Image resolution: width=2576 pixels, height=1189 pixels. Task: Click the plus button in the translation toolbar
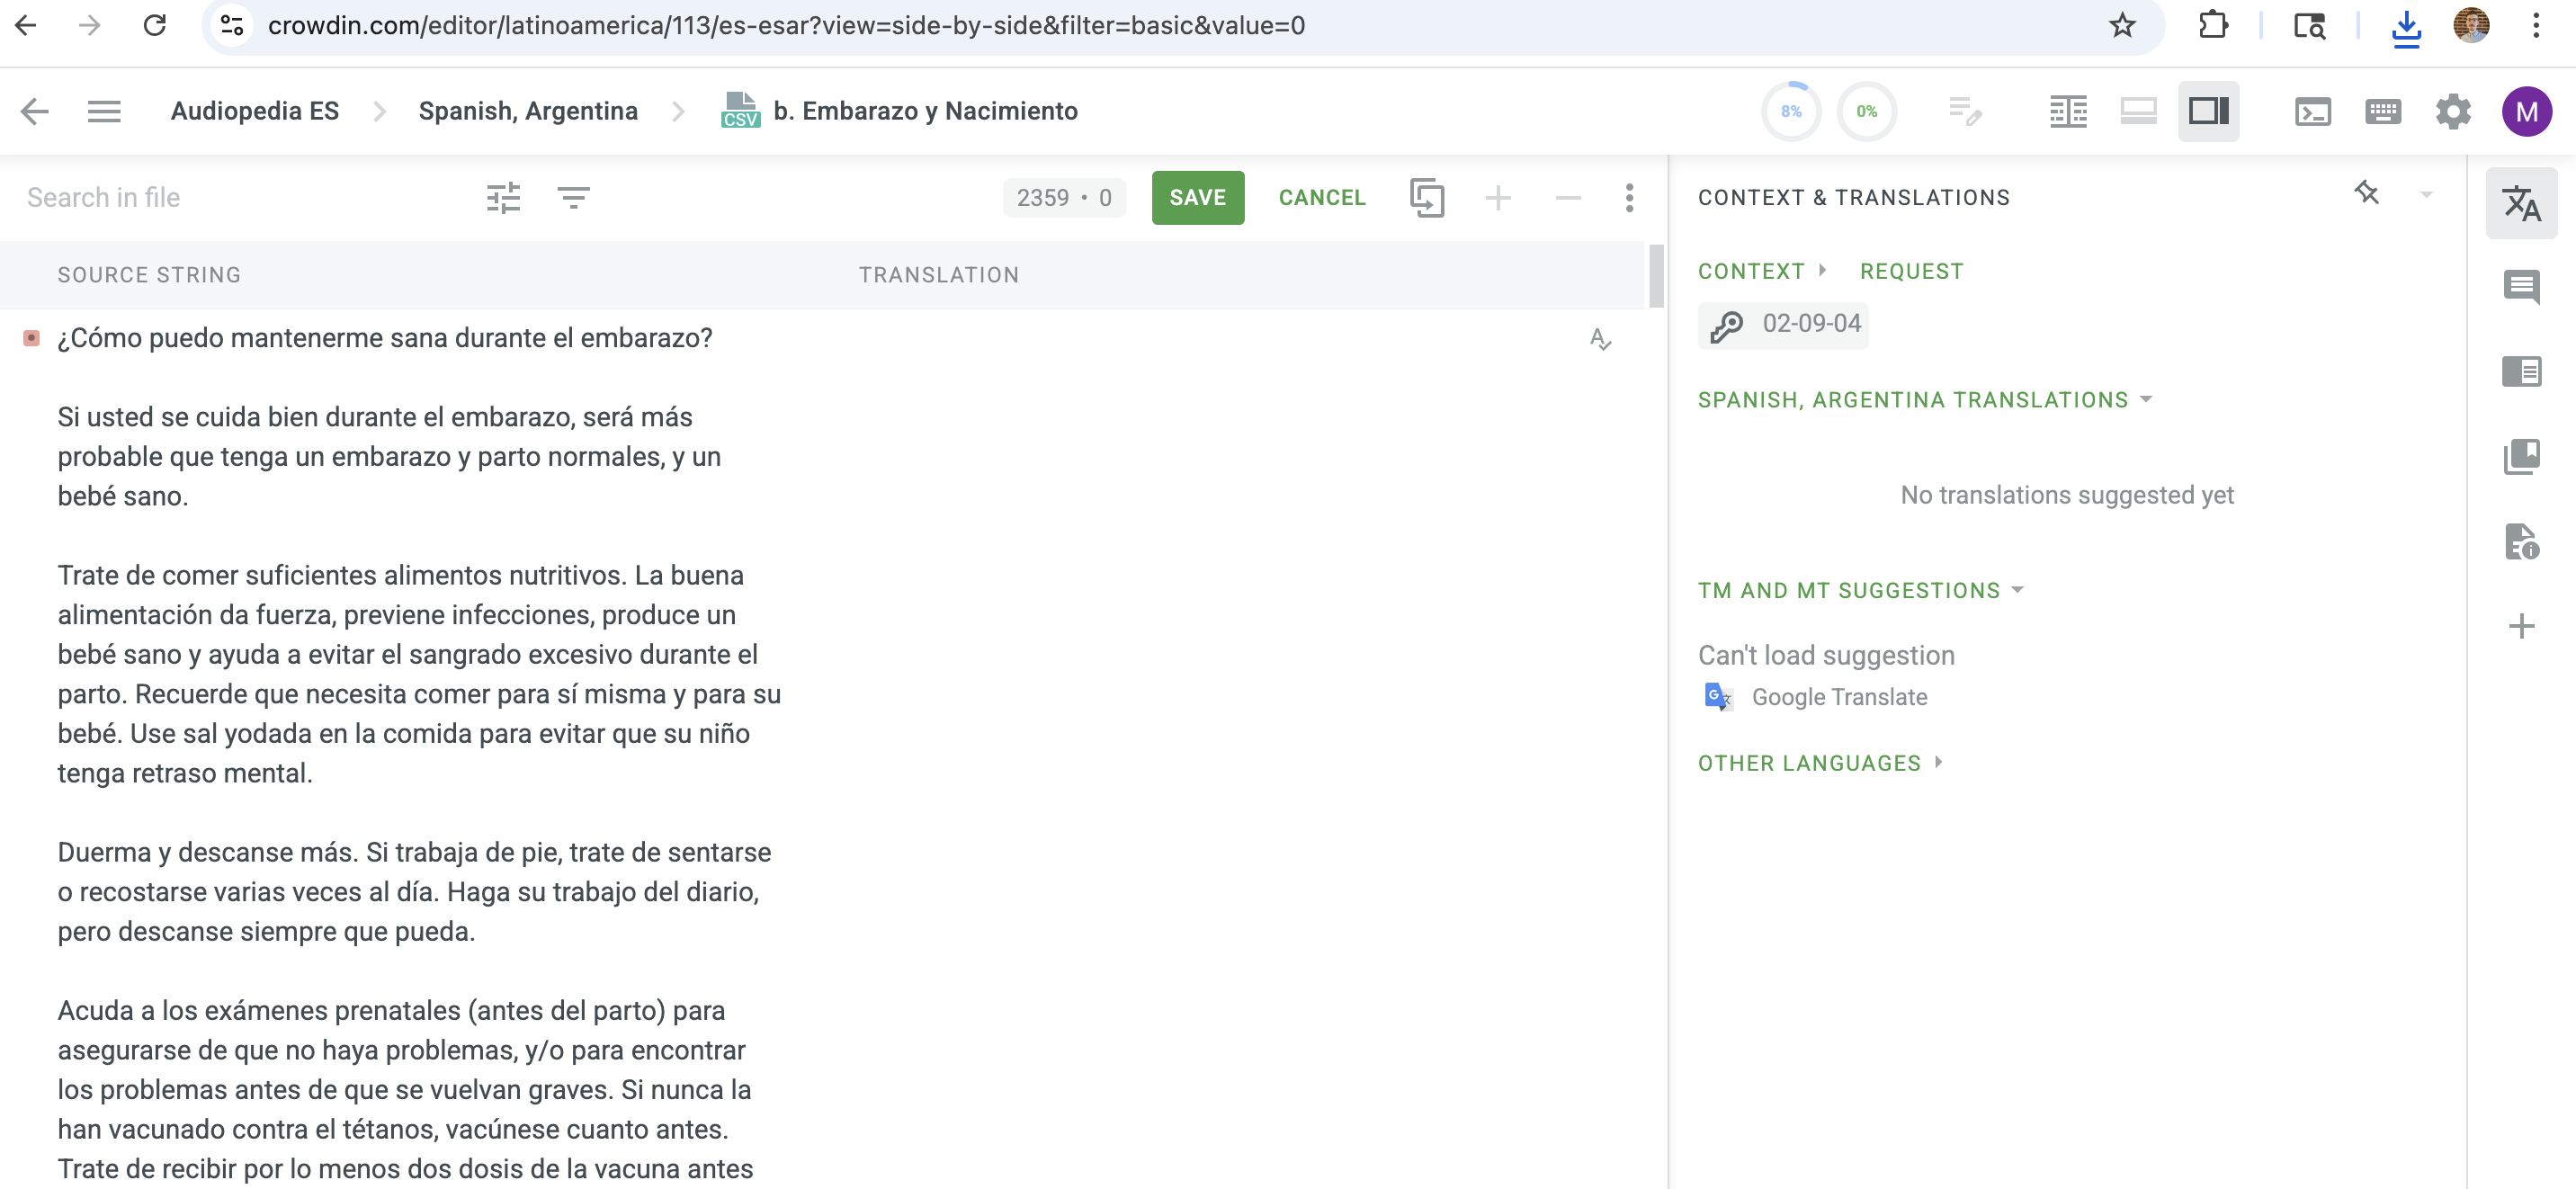1497,197
